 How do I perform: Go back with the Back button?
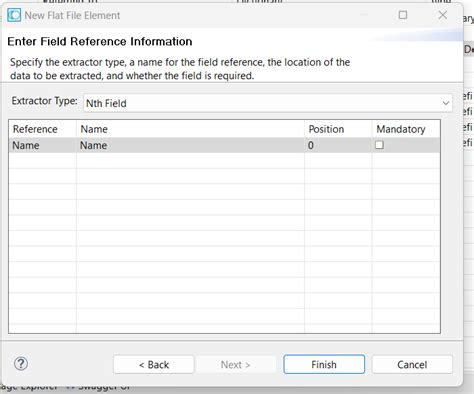tap(154, 364)
